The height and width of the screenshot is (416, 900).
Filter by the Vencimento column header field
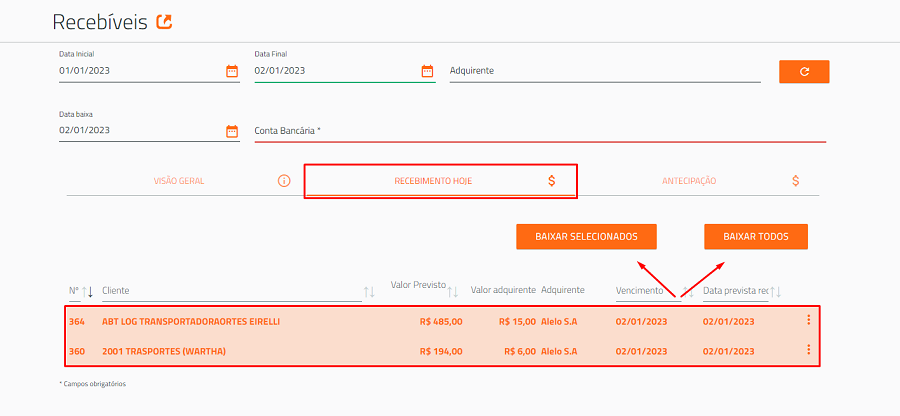[x=648, y=291]
